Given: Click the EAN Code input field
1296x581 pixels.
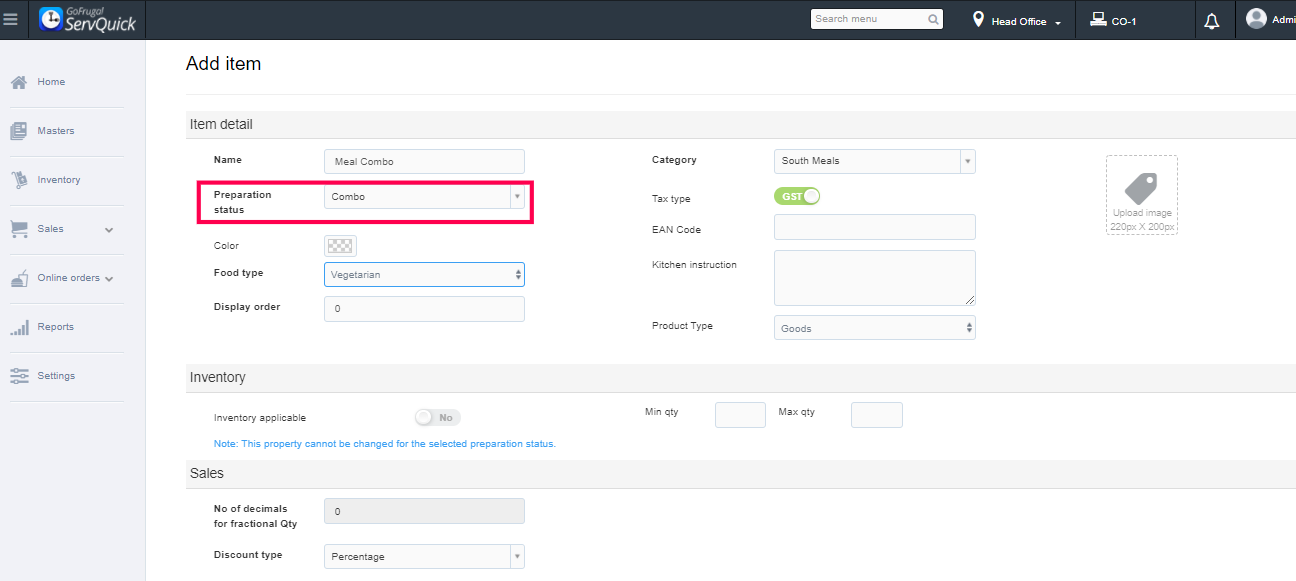Looking at the screenshot, I should [x=874, y=227].
